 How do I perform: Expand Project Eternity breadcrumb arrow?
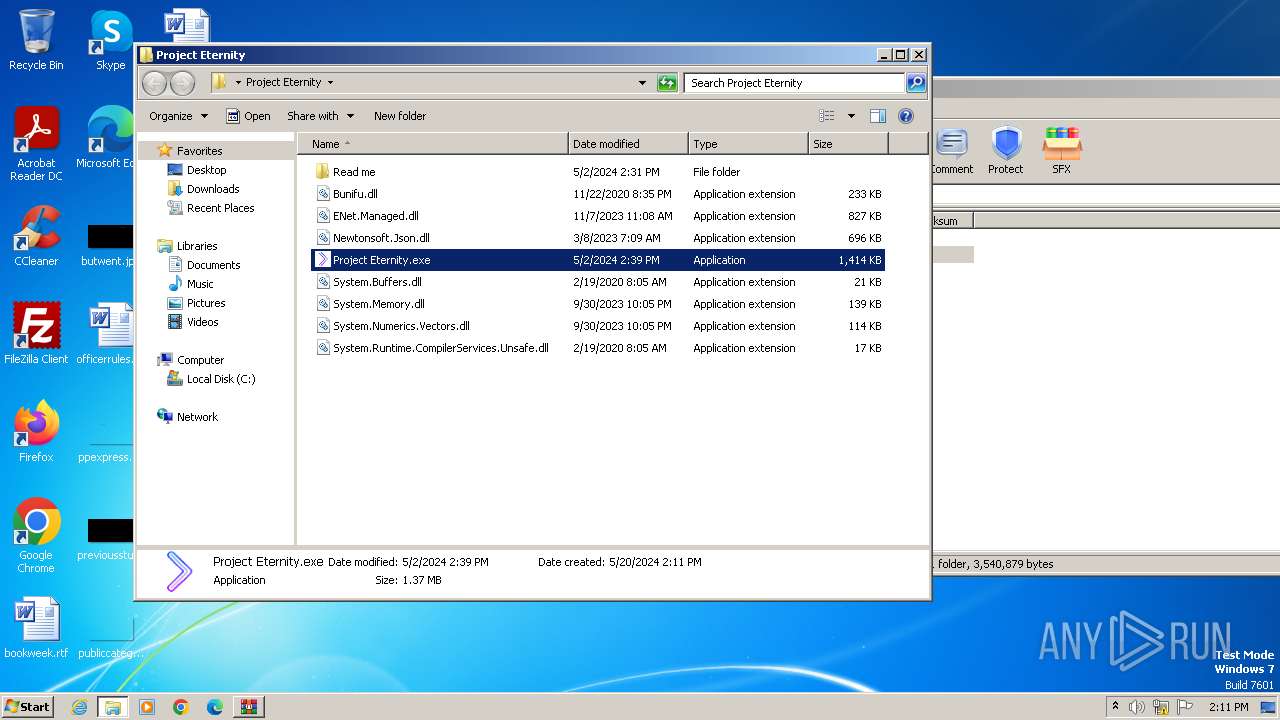pyautogui.click(x=330, y=83)
